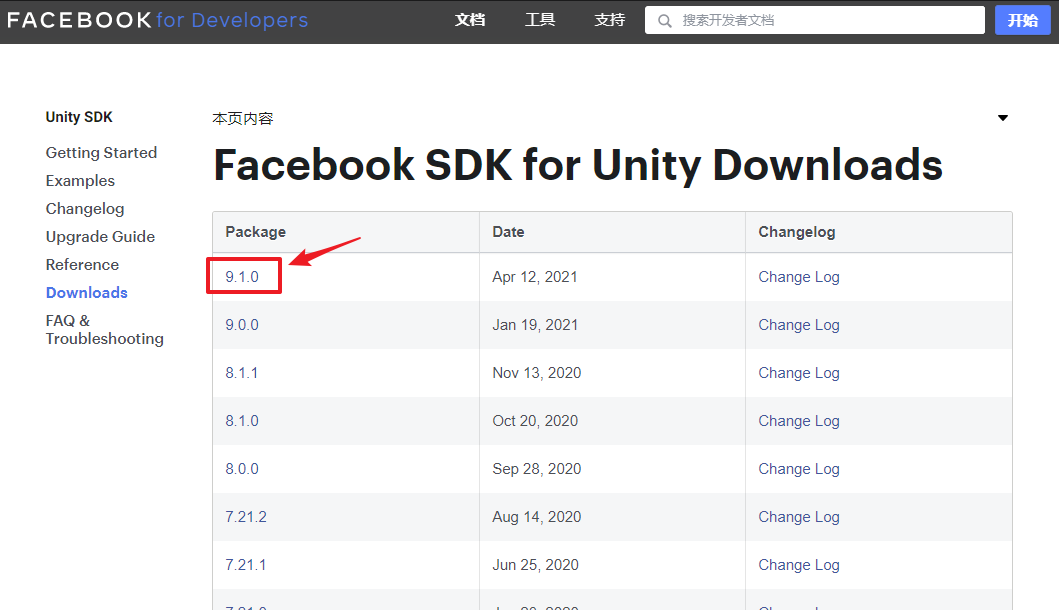Open Change Log for Sep 28, 2020
The width and height of the screenshot is (1059, 610).
click(x=799, y=469)
